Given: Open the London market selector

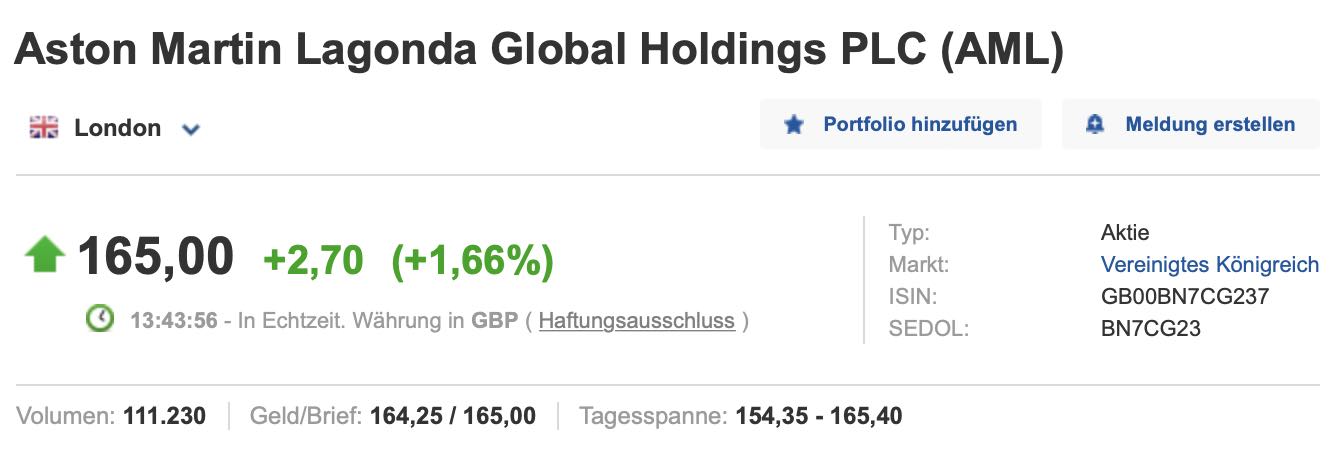Looking at the screenshot, I should [117, 128].
